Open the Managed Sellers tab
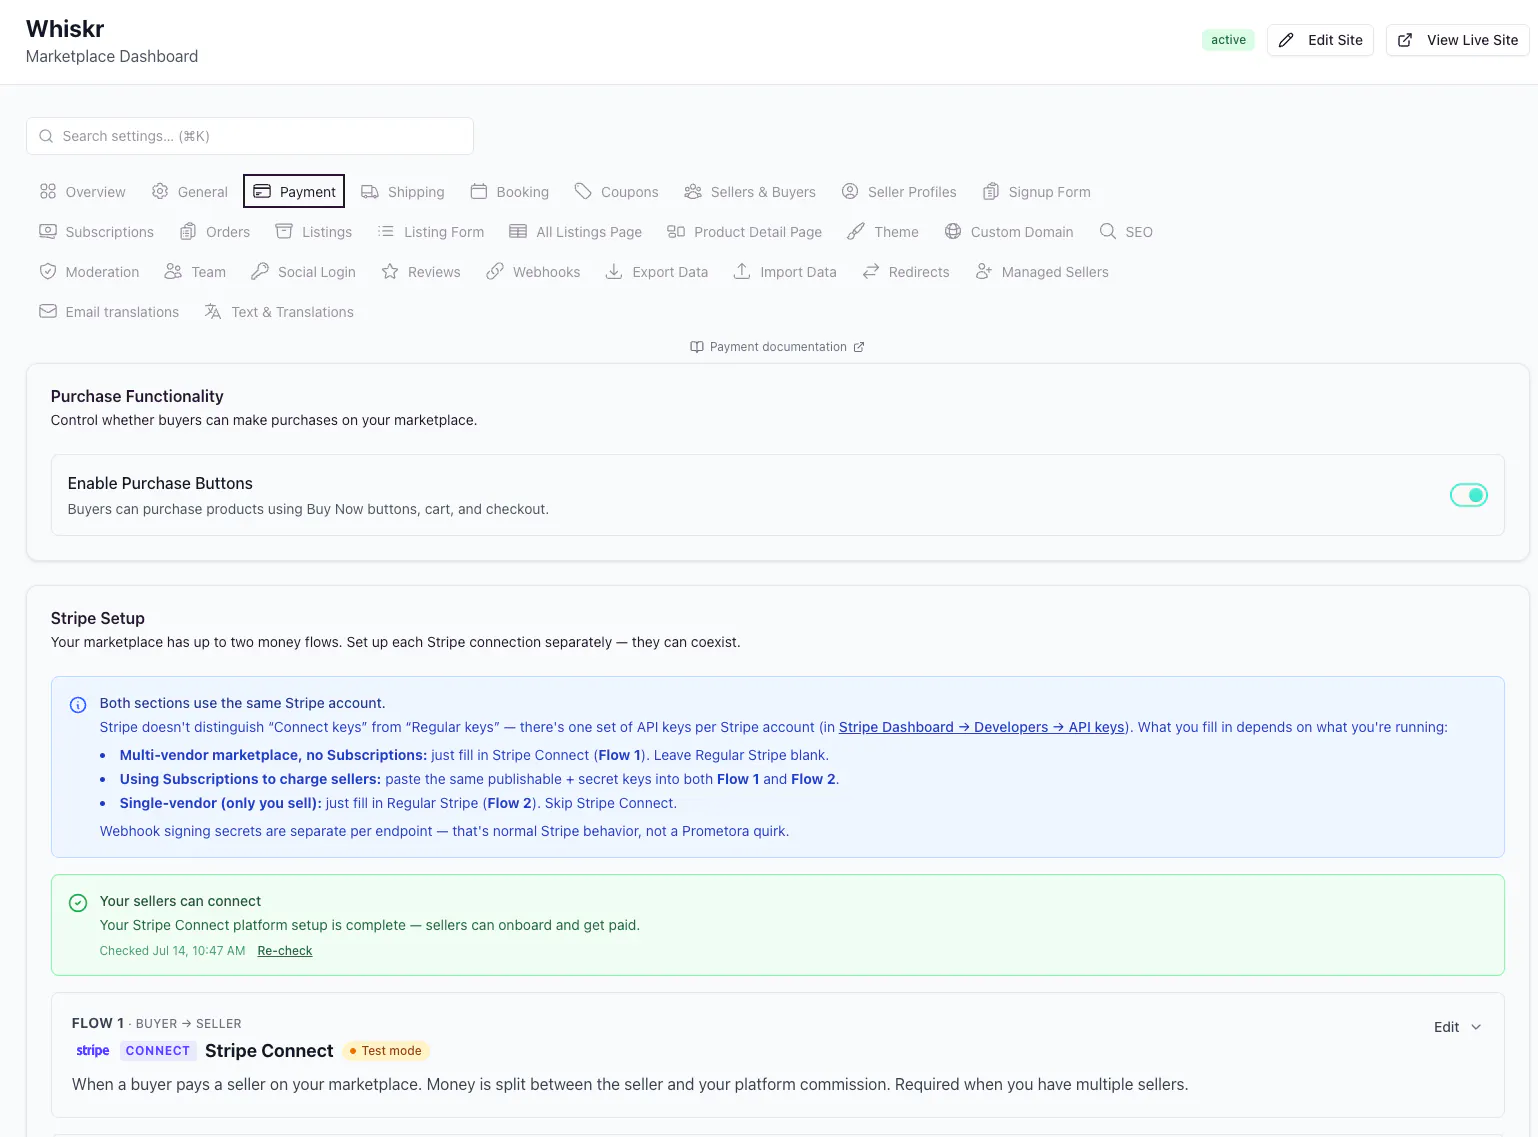The image size is (1538, 1137). pyautogui.click(x=1042, y=271)
